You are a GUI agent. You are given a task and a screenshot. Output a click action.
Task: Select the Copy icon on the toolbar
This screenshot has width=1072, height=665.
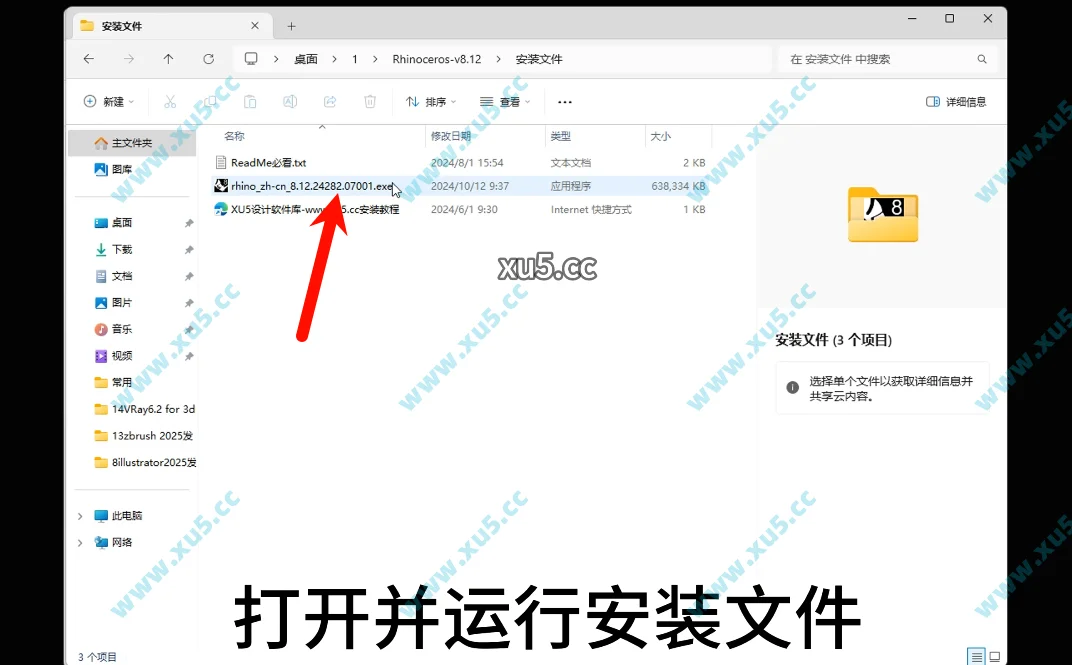[210, 101]
